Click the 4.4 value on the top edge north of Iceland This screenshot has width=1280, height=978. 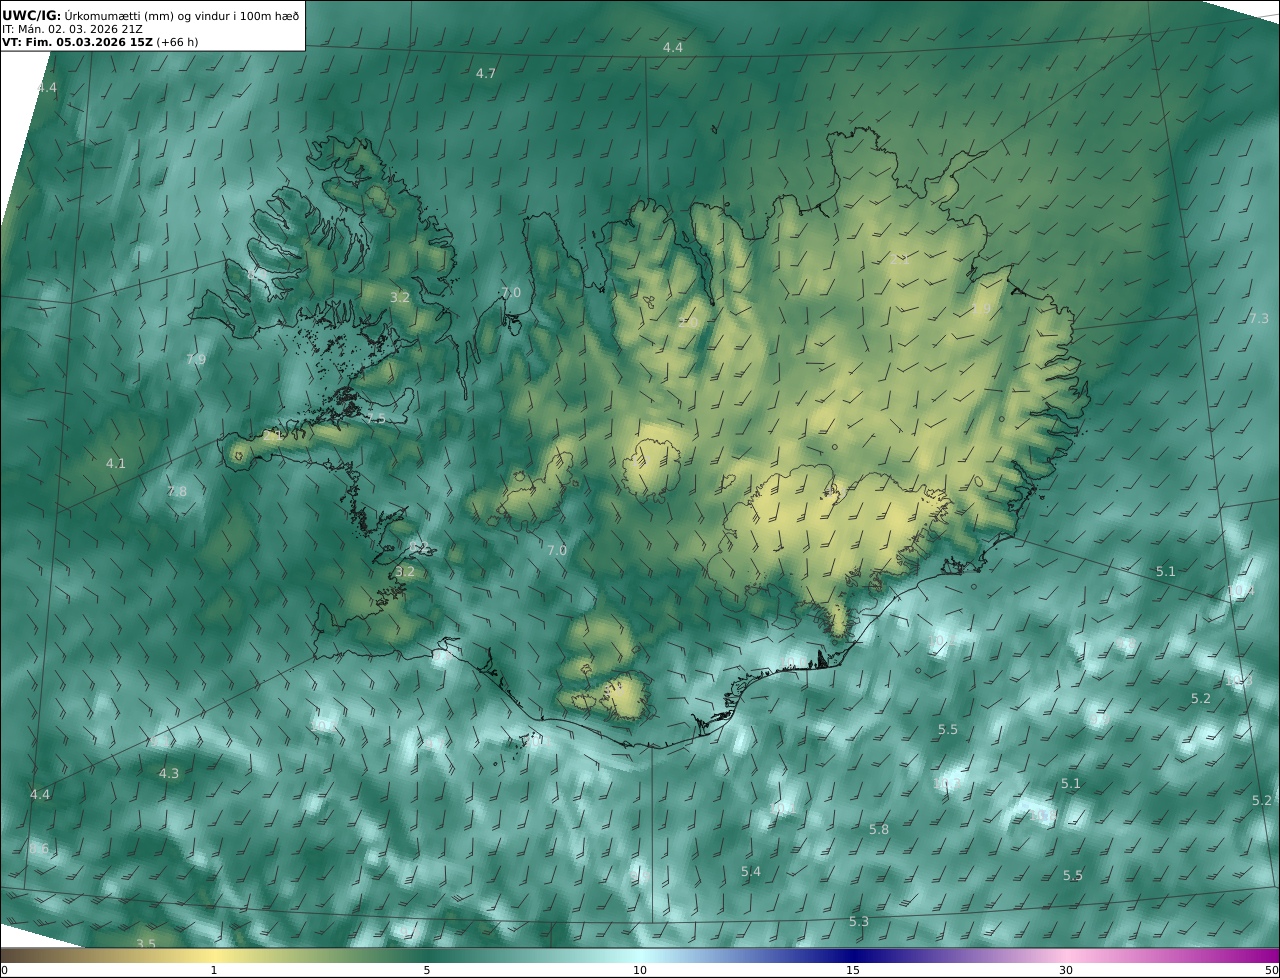tap(673, 48)
